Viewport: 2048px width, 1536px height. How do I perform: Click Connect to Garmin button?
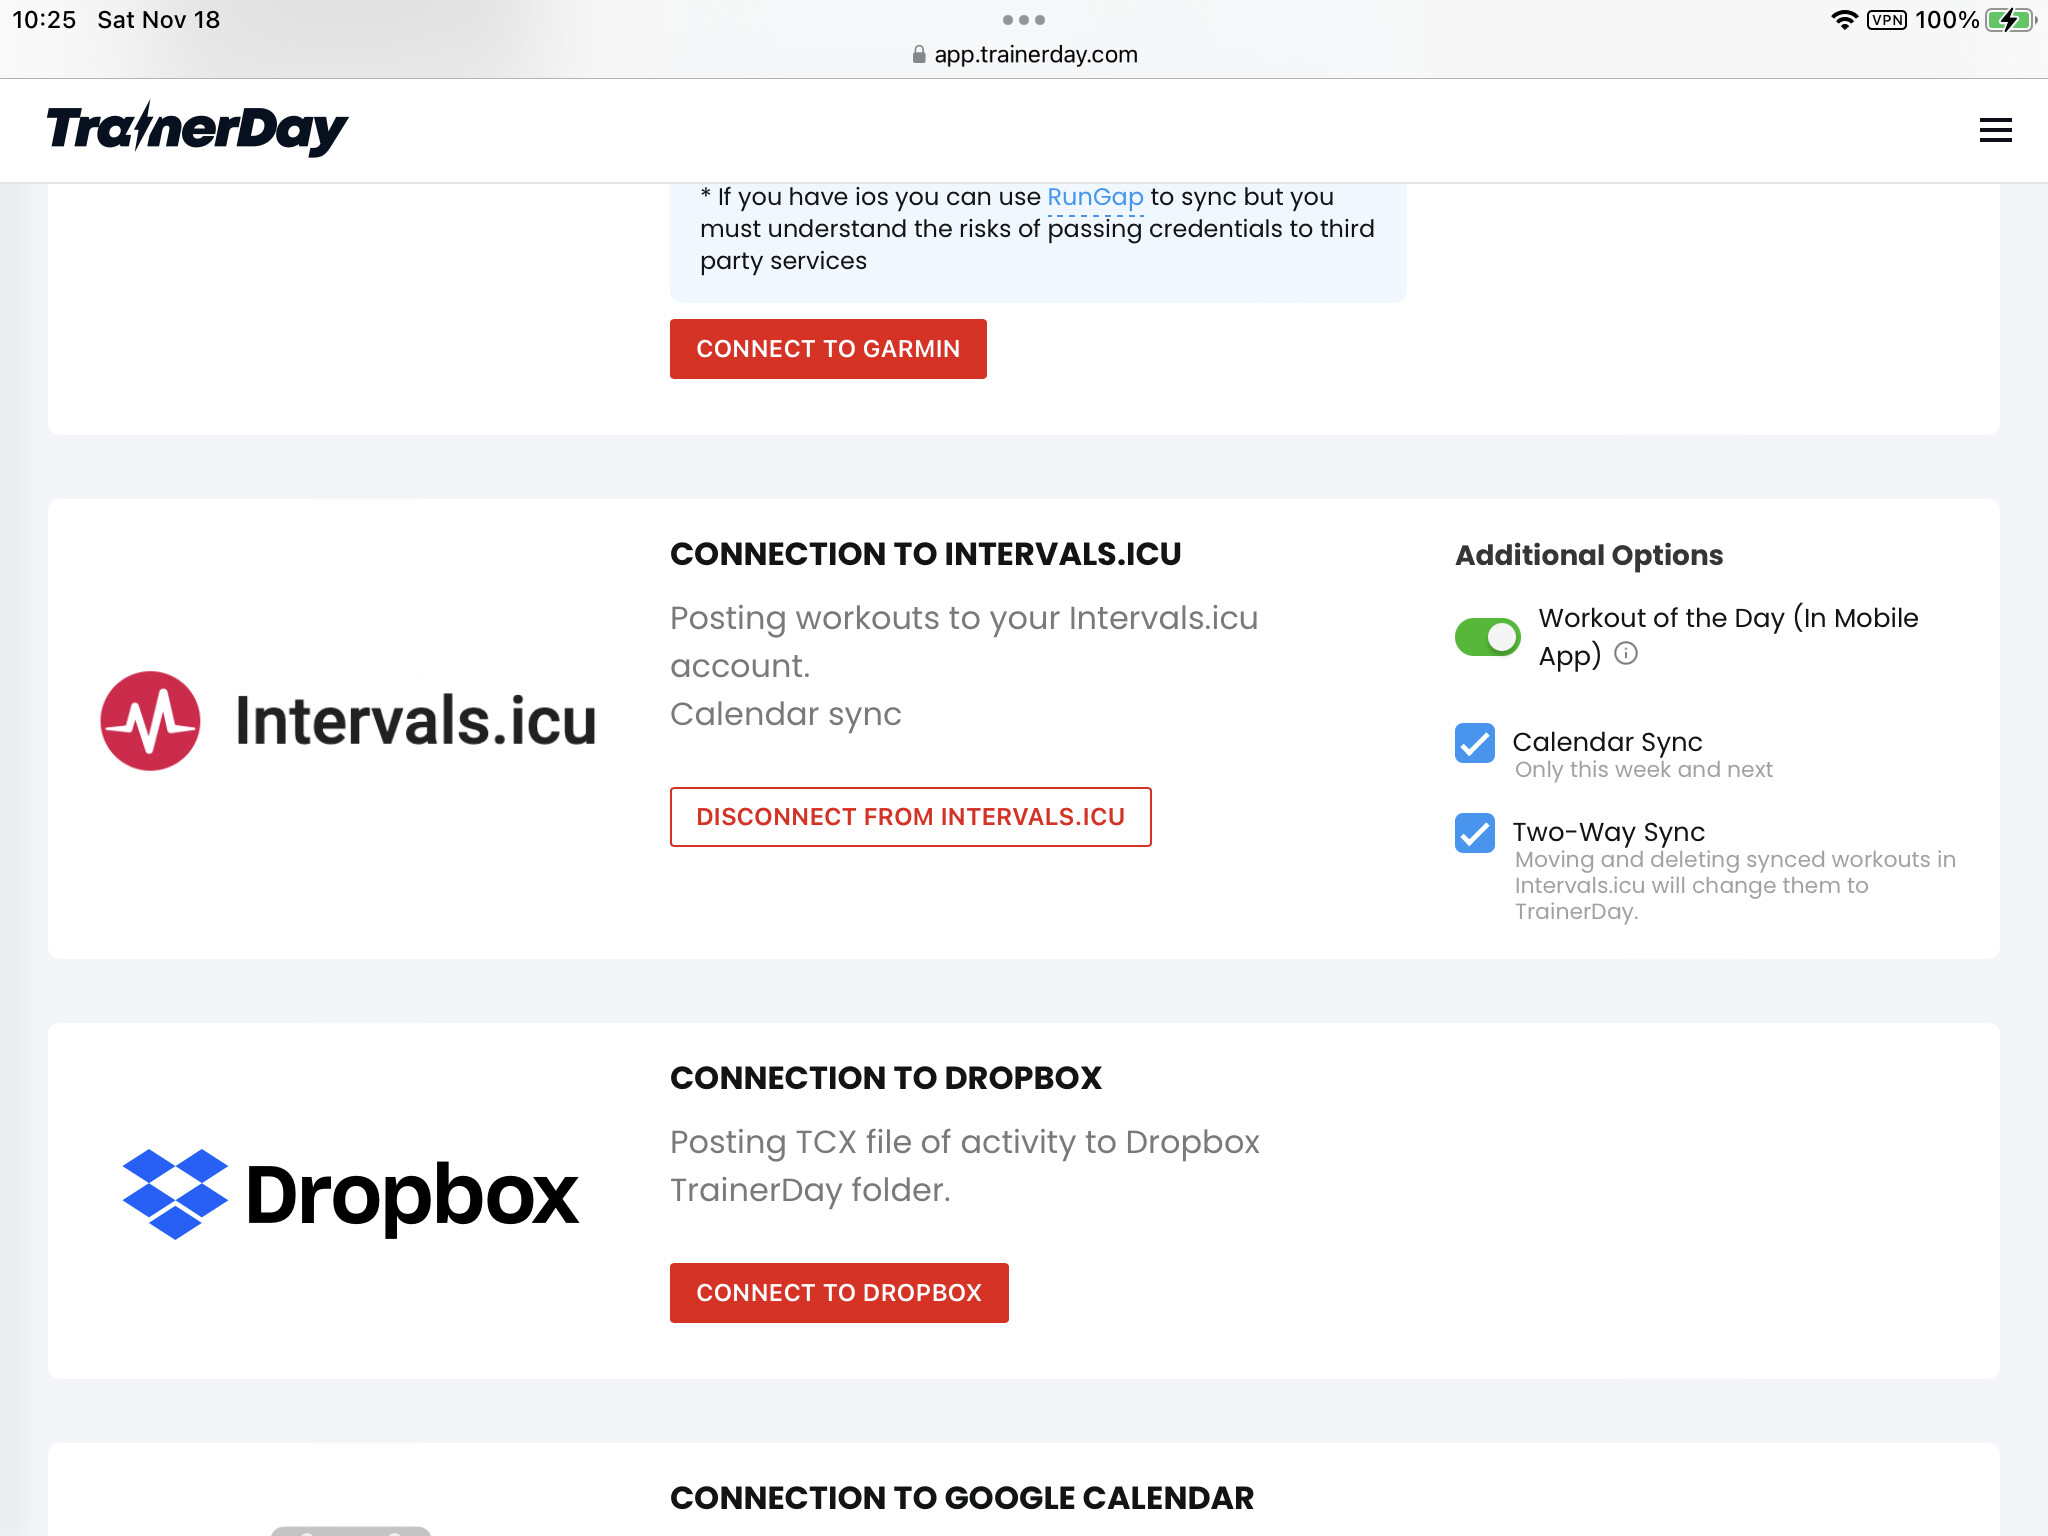point(828,349)
